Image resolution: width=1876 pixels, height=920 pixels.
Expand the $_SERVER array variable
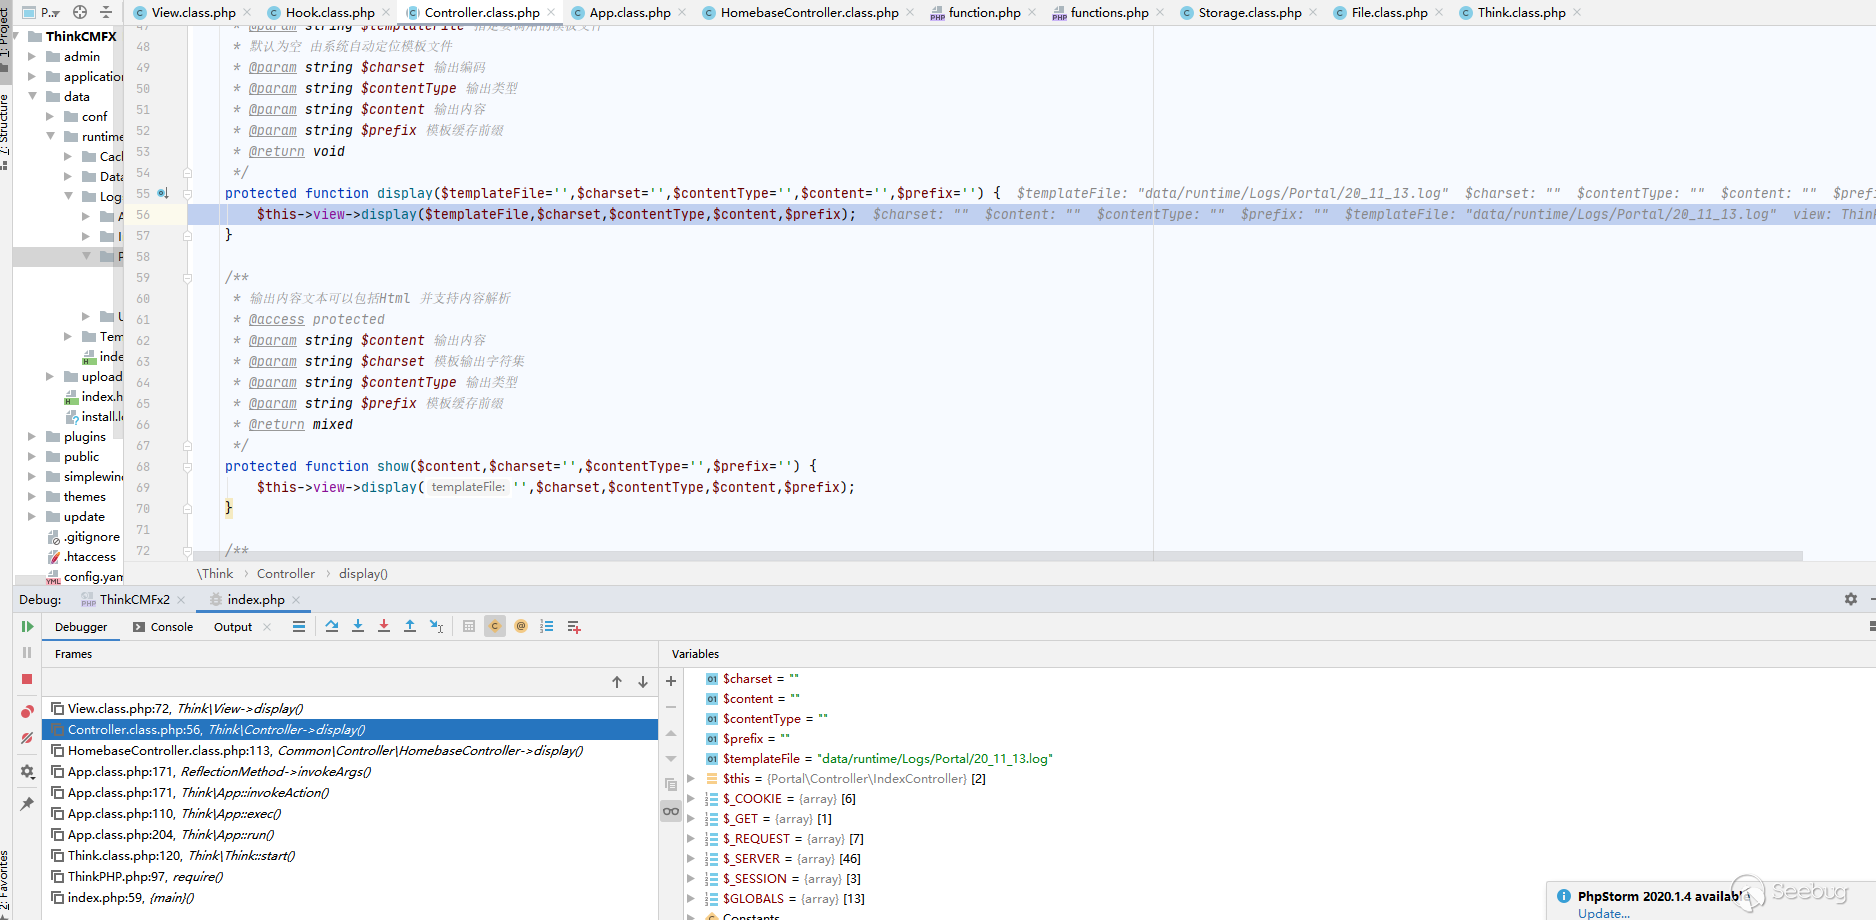pyautogui.click(x=690, y=859)
